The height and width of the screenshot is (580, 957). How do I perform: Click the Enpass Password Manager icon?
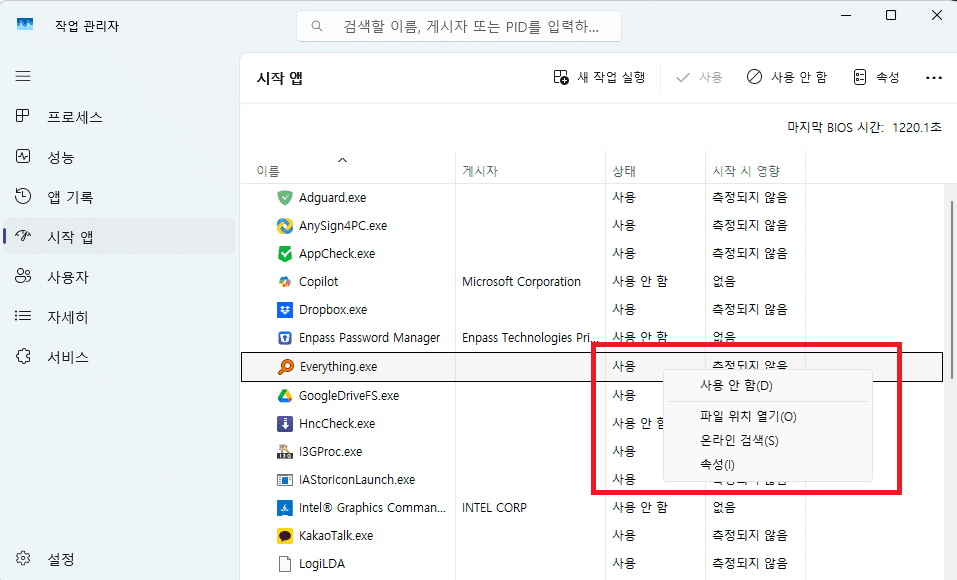click(x=284, y=338)
